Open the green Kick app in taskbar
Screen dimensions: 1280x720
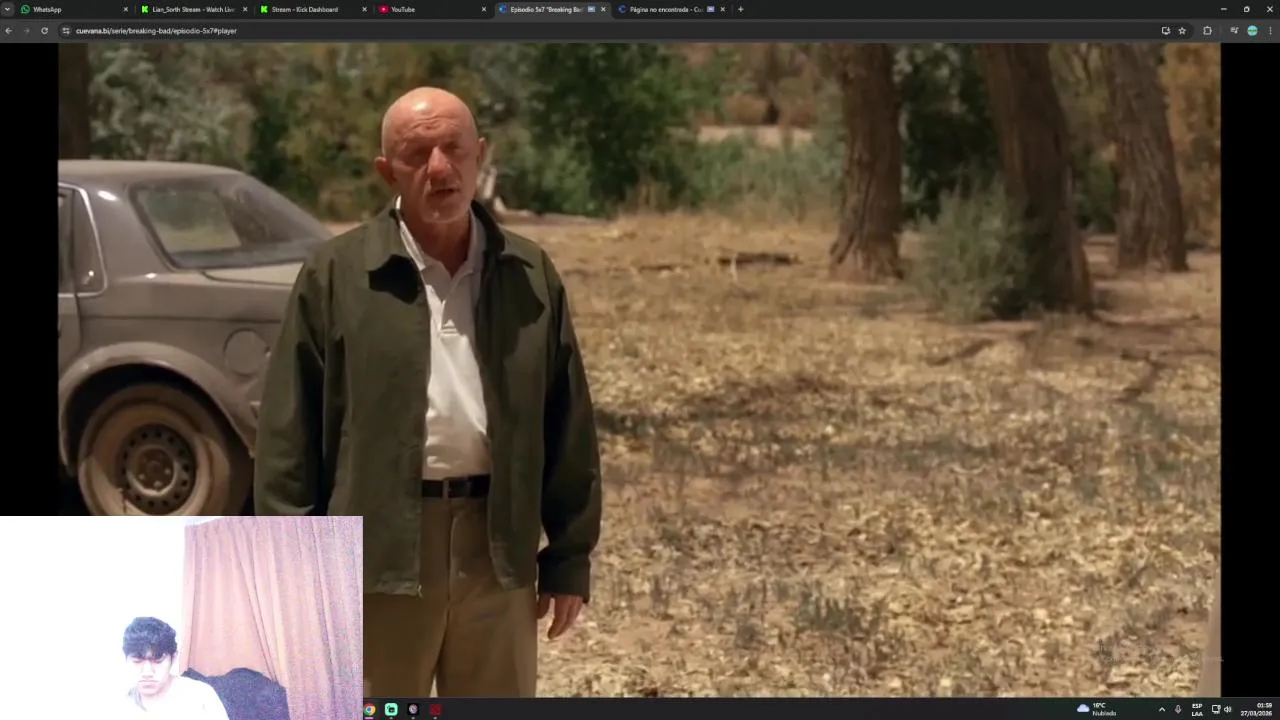coord(391,710)
